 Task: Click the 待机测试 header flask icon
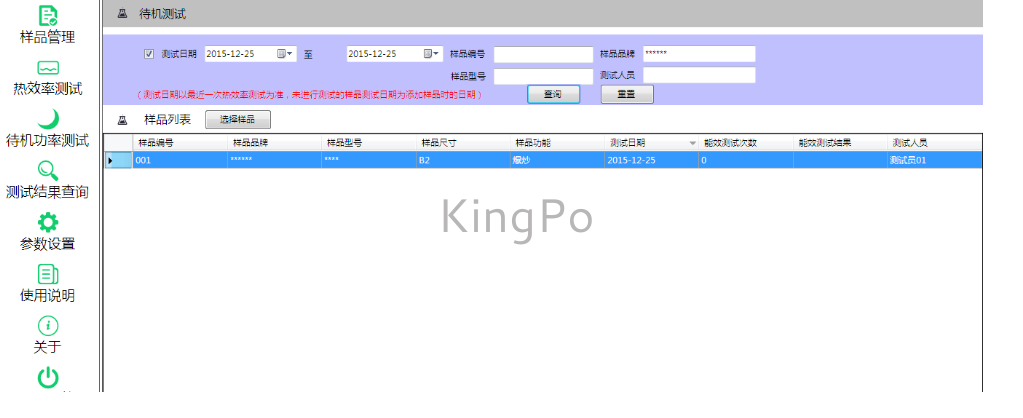pos(123,14)
